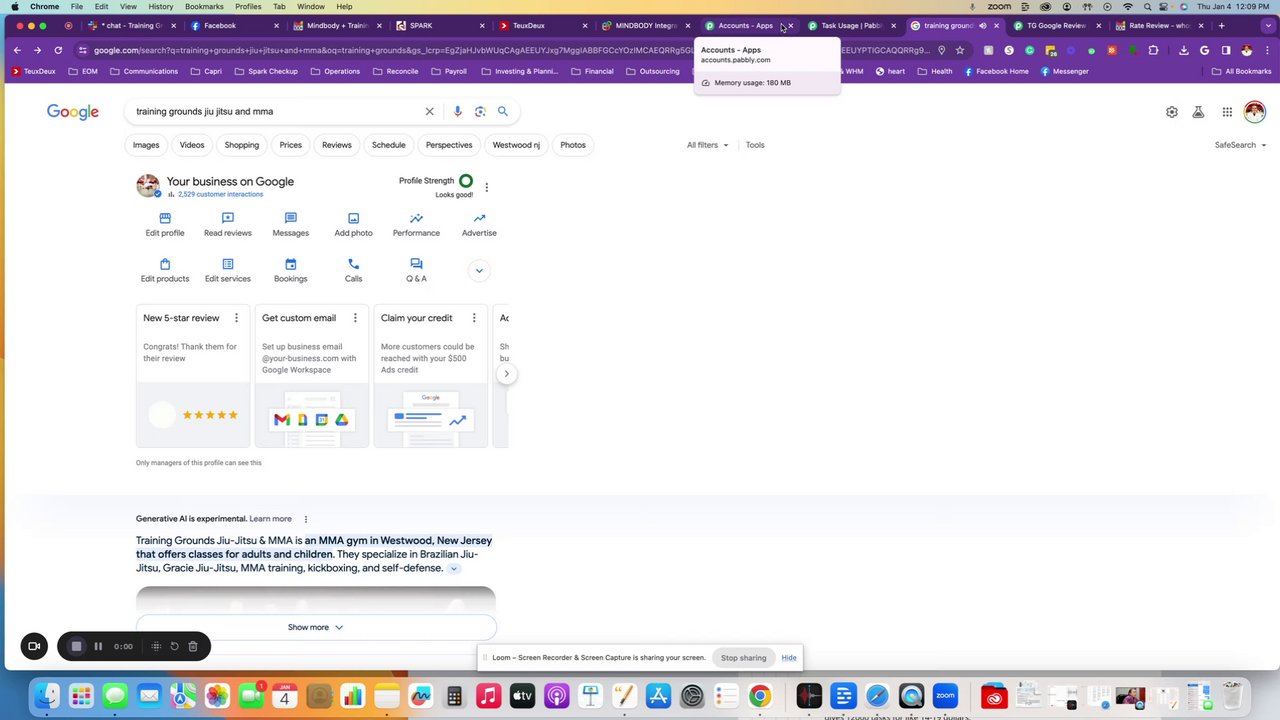1280x720 pixels.
Task: Open Advertise shortcut
Action: 479,224
